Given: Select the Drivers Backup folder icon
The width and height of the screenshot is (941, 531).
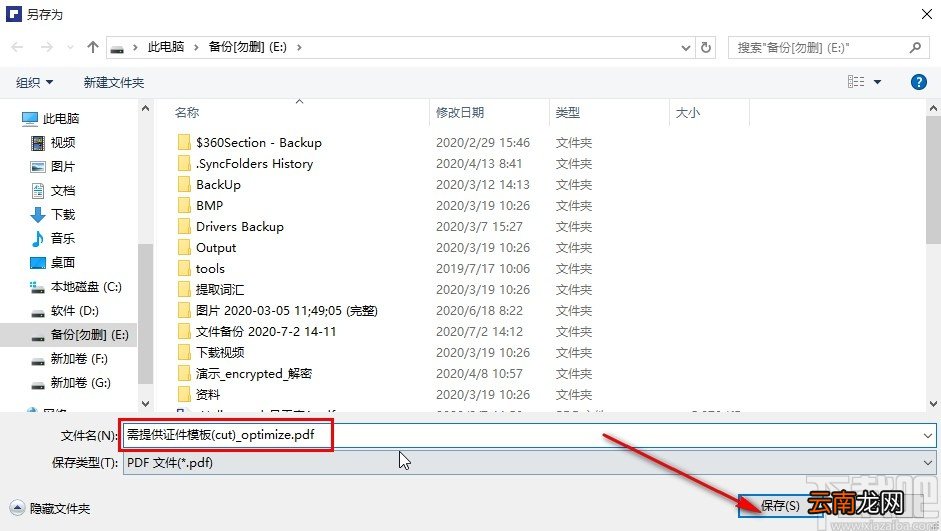Looking at the screenshot, I should click(x=184, y=226).
